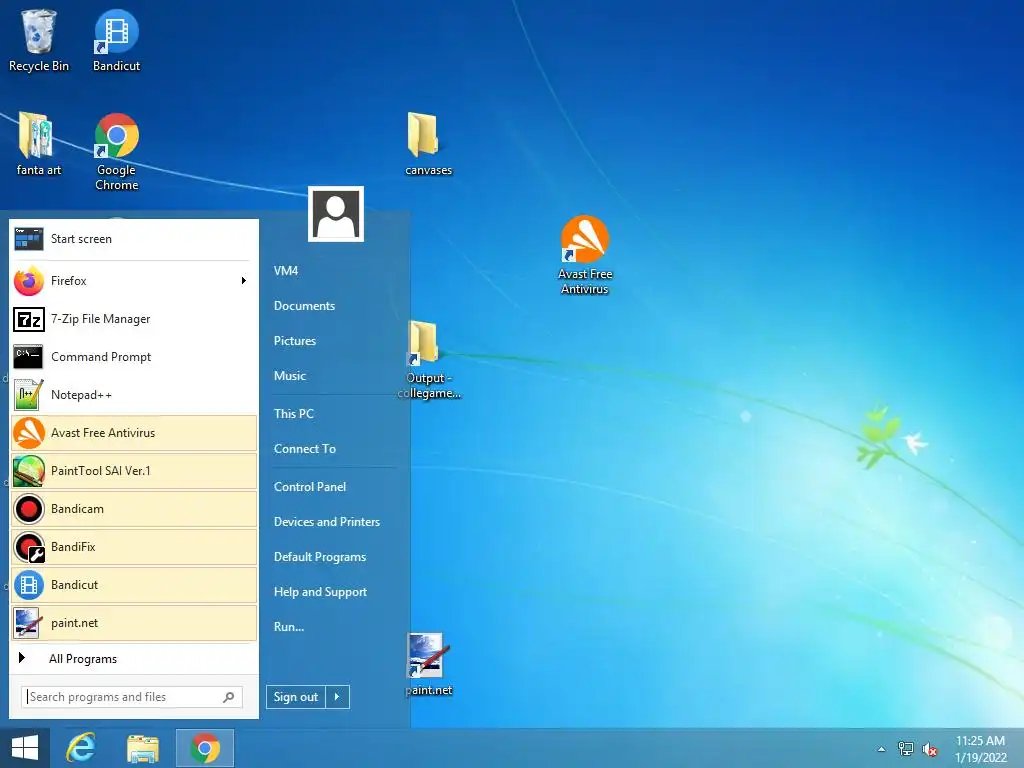Viewport: 1024px width, 768px height.
Task: Open the paint.net desktop shortcut
Action: click(428, 665)
